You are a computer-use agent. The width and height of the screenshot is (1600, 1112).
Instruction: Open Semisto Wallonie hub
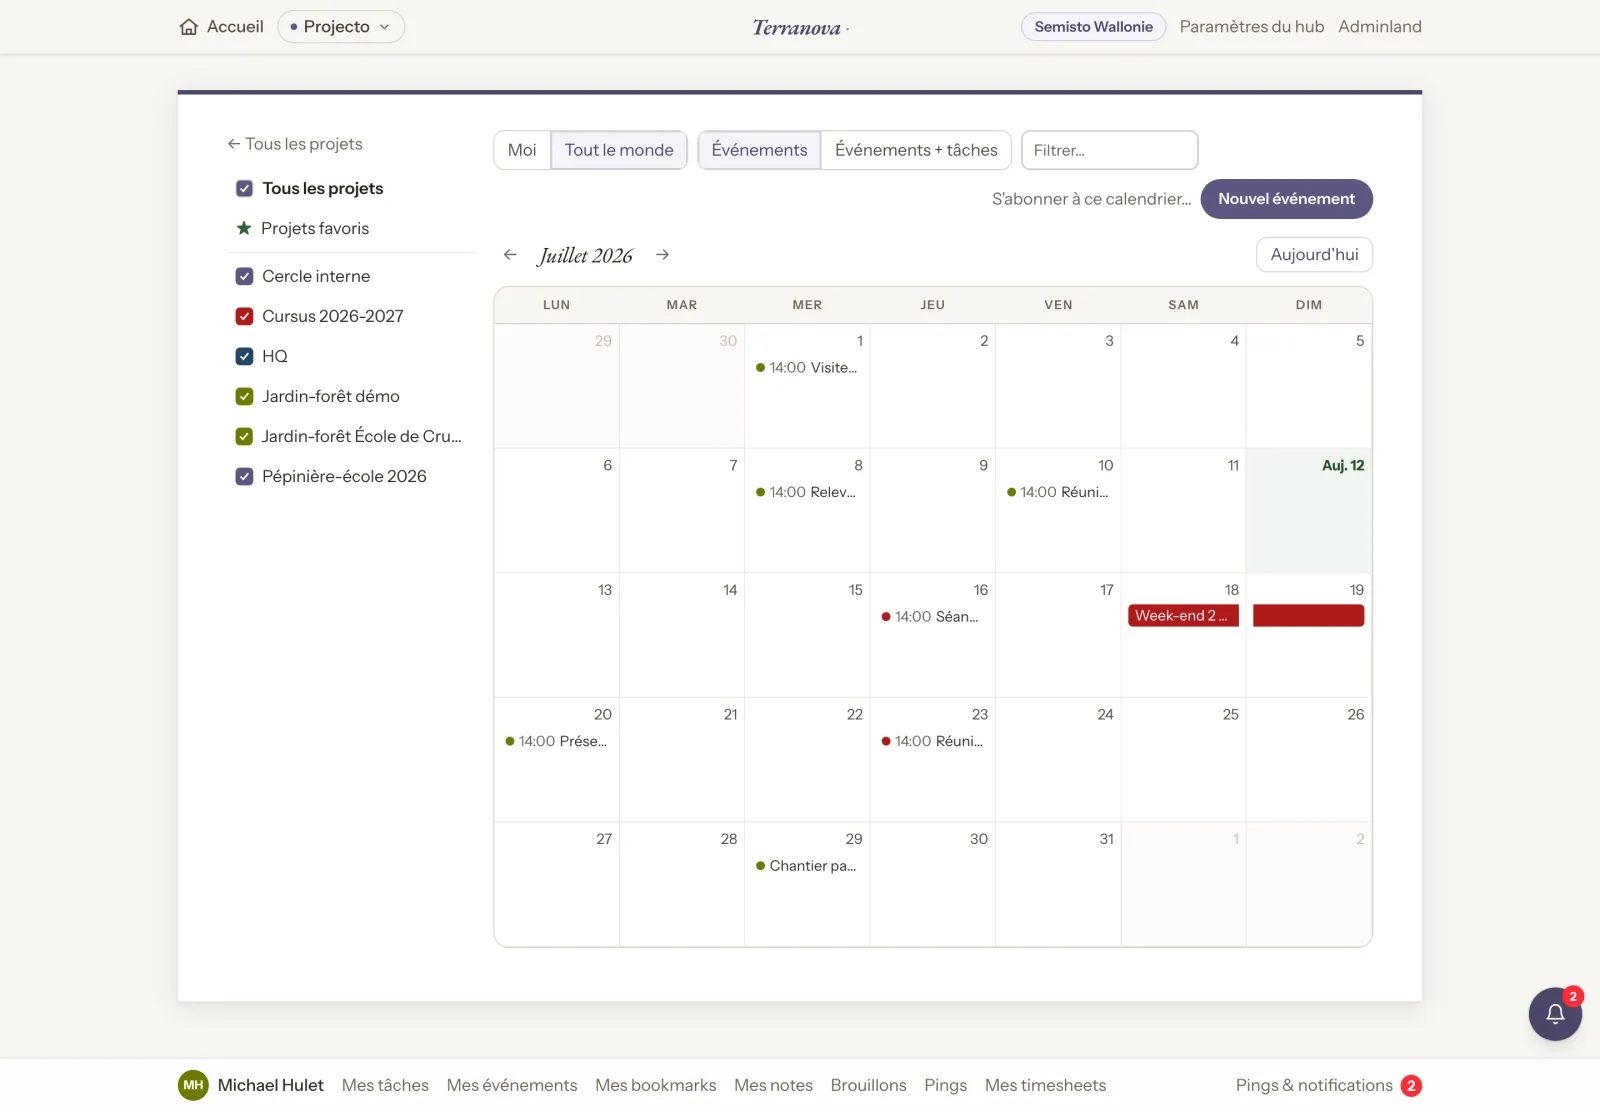[x=1093, y=27]
